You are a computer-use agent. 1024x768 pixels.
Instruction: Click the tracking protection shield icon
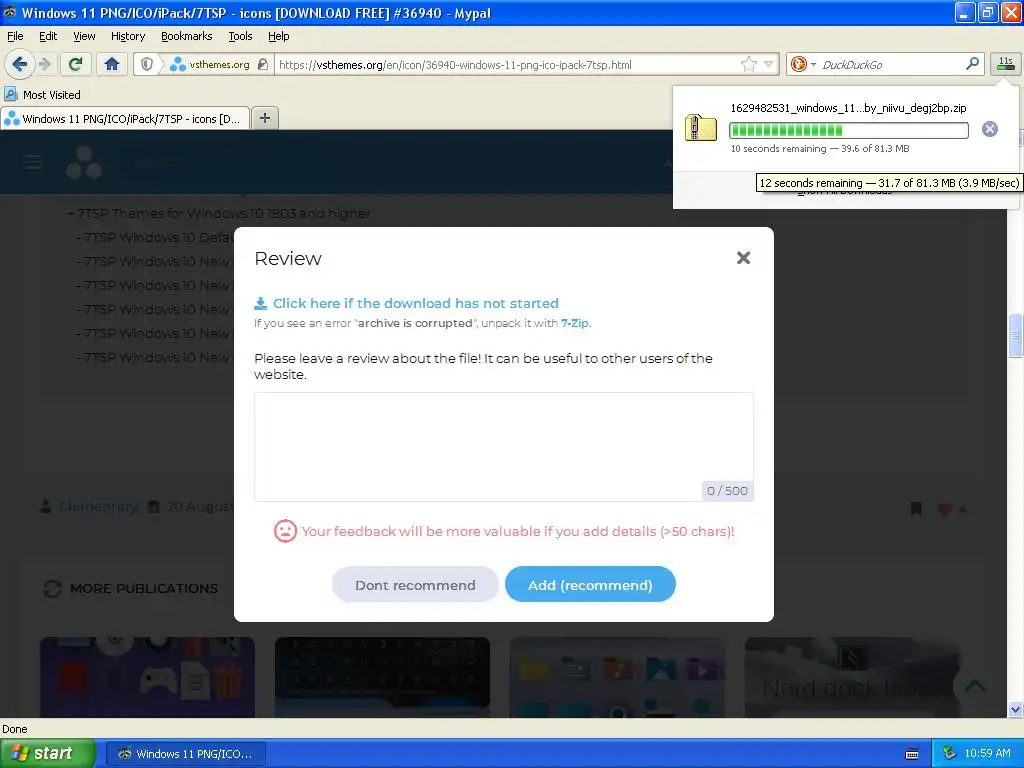pos(147,64)
